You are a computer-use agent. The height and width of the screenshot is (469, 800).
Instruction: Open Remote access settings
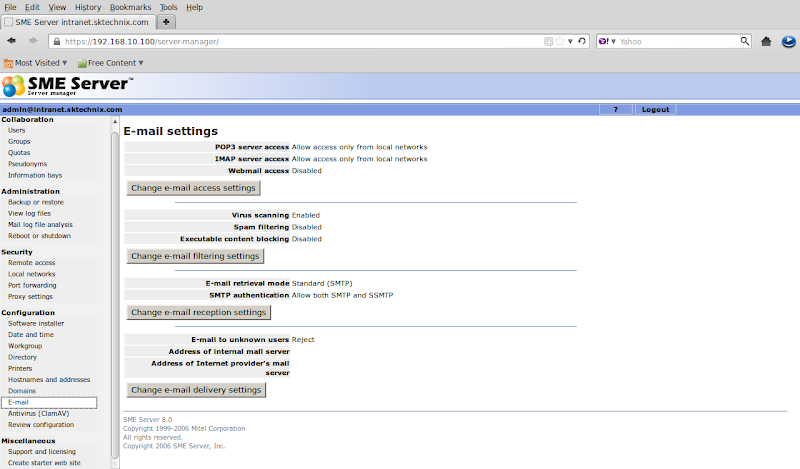click(32, 263)
